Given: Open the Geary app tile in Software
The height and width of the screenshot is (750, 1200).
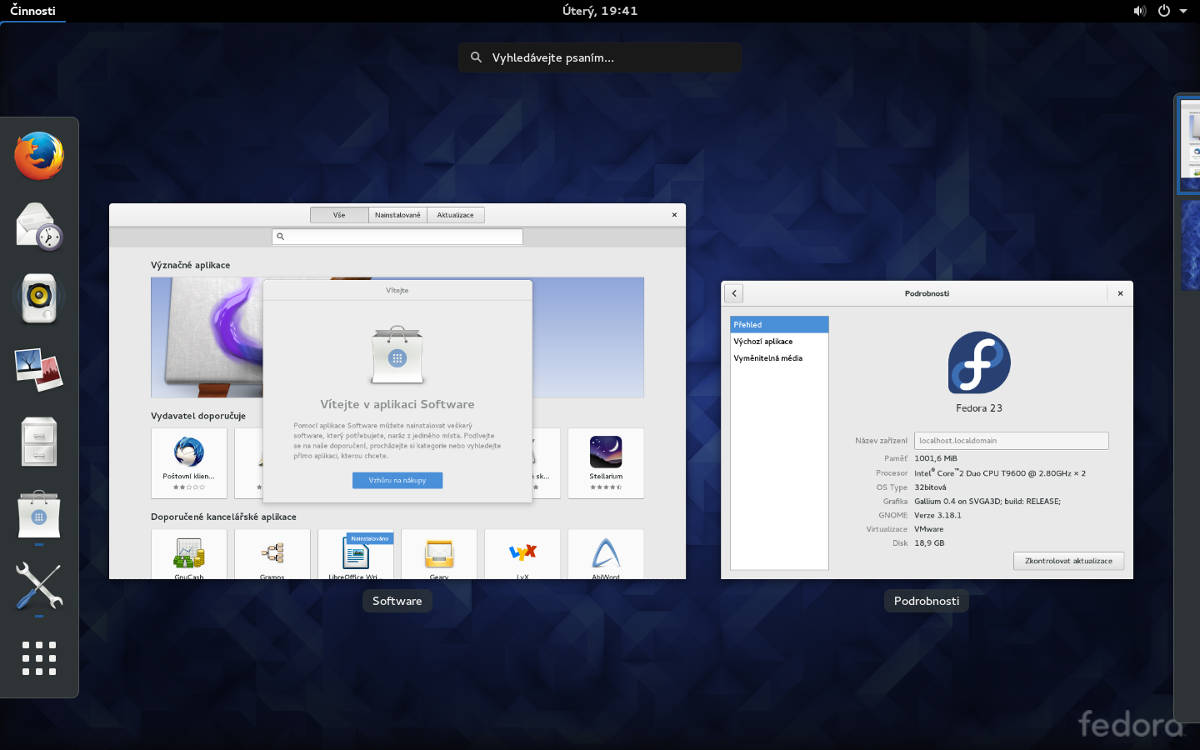Looking at the screenshot, I should click(x=439, y=554).
